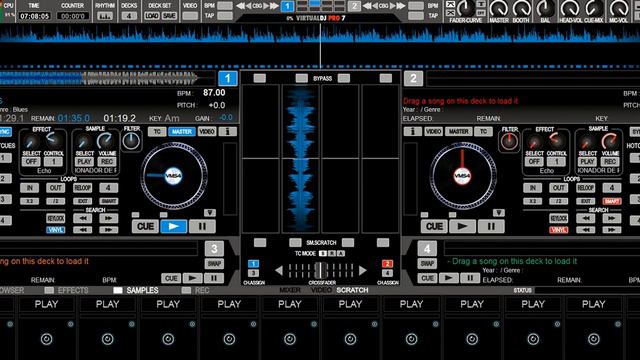This screenshot has height=360, width=640.
Task: Click the deck 2 jog wheel
Action: 462,176
